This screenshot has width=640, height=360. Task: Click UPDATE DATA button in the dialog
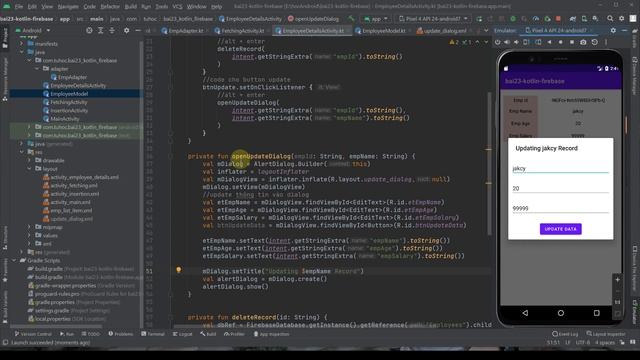560,229
